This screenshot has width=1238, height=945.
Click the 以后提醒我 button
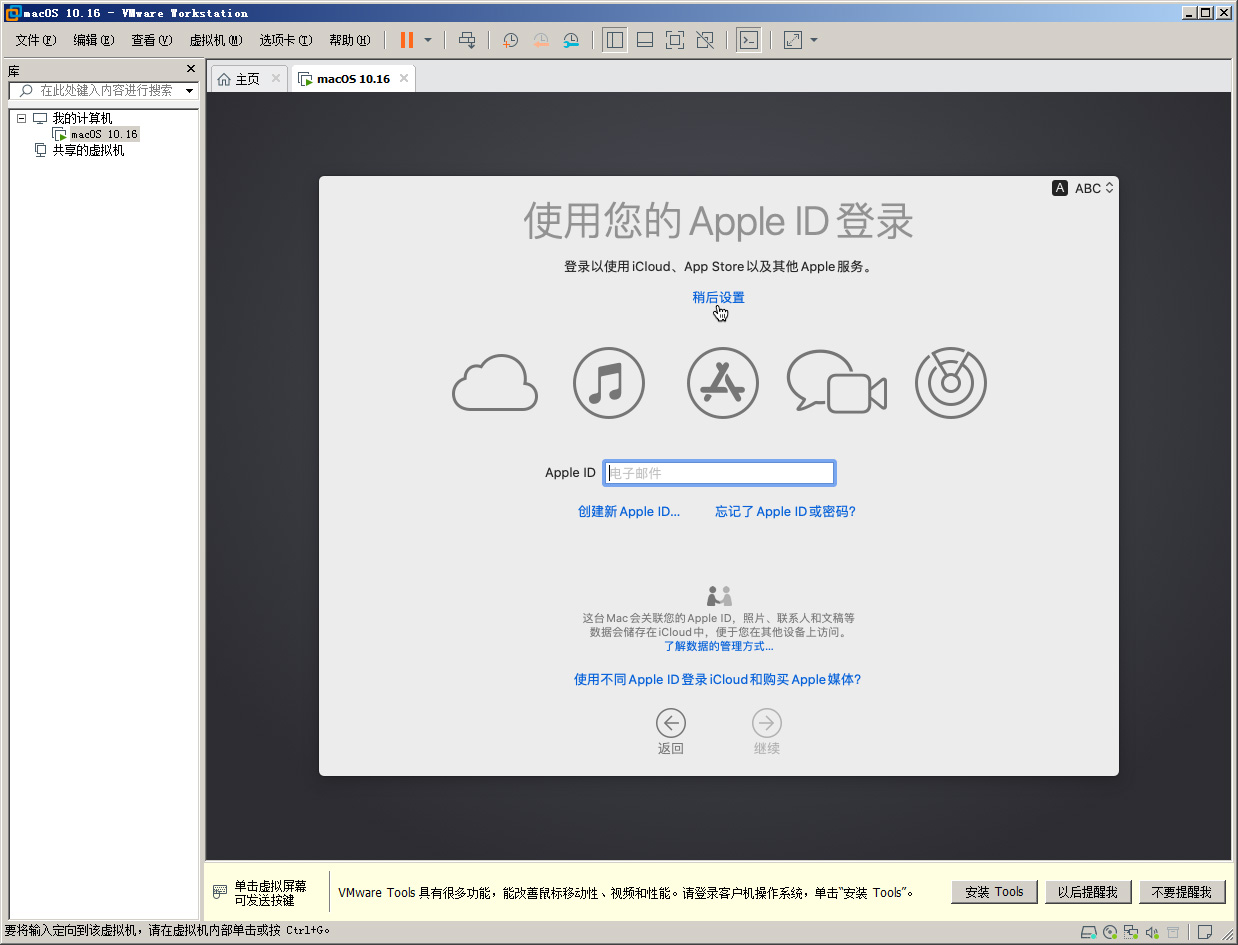(1088, 892)
